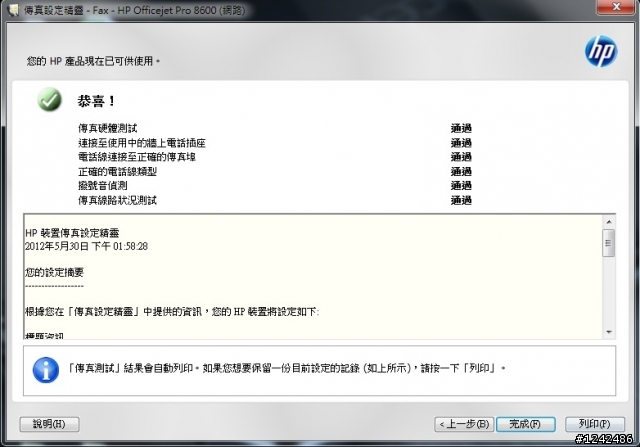Click the blue information icon
The width and height of the screenshot is (640, 447).
pyautogui.click(x=46, y=370)
